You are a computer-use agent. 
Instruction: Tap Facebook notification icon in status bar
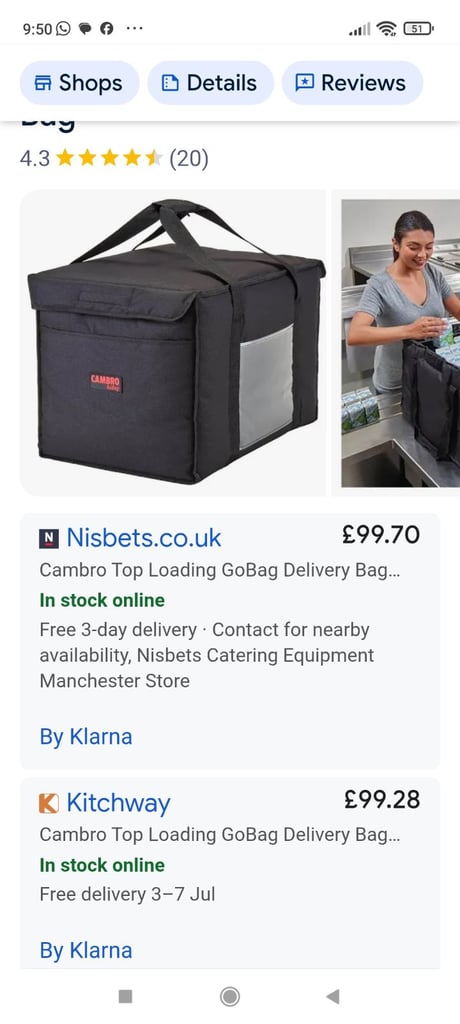pos(107,28)
